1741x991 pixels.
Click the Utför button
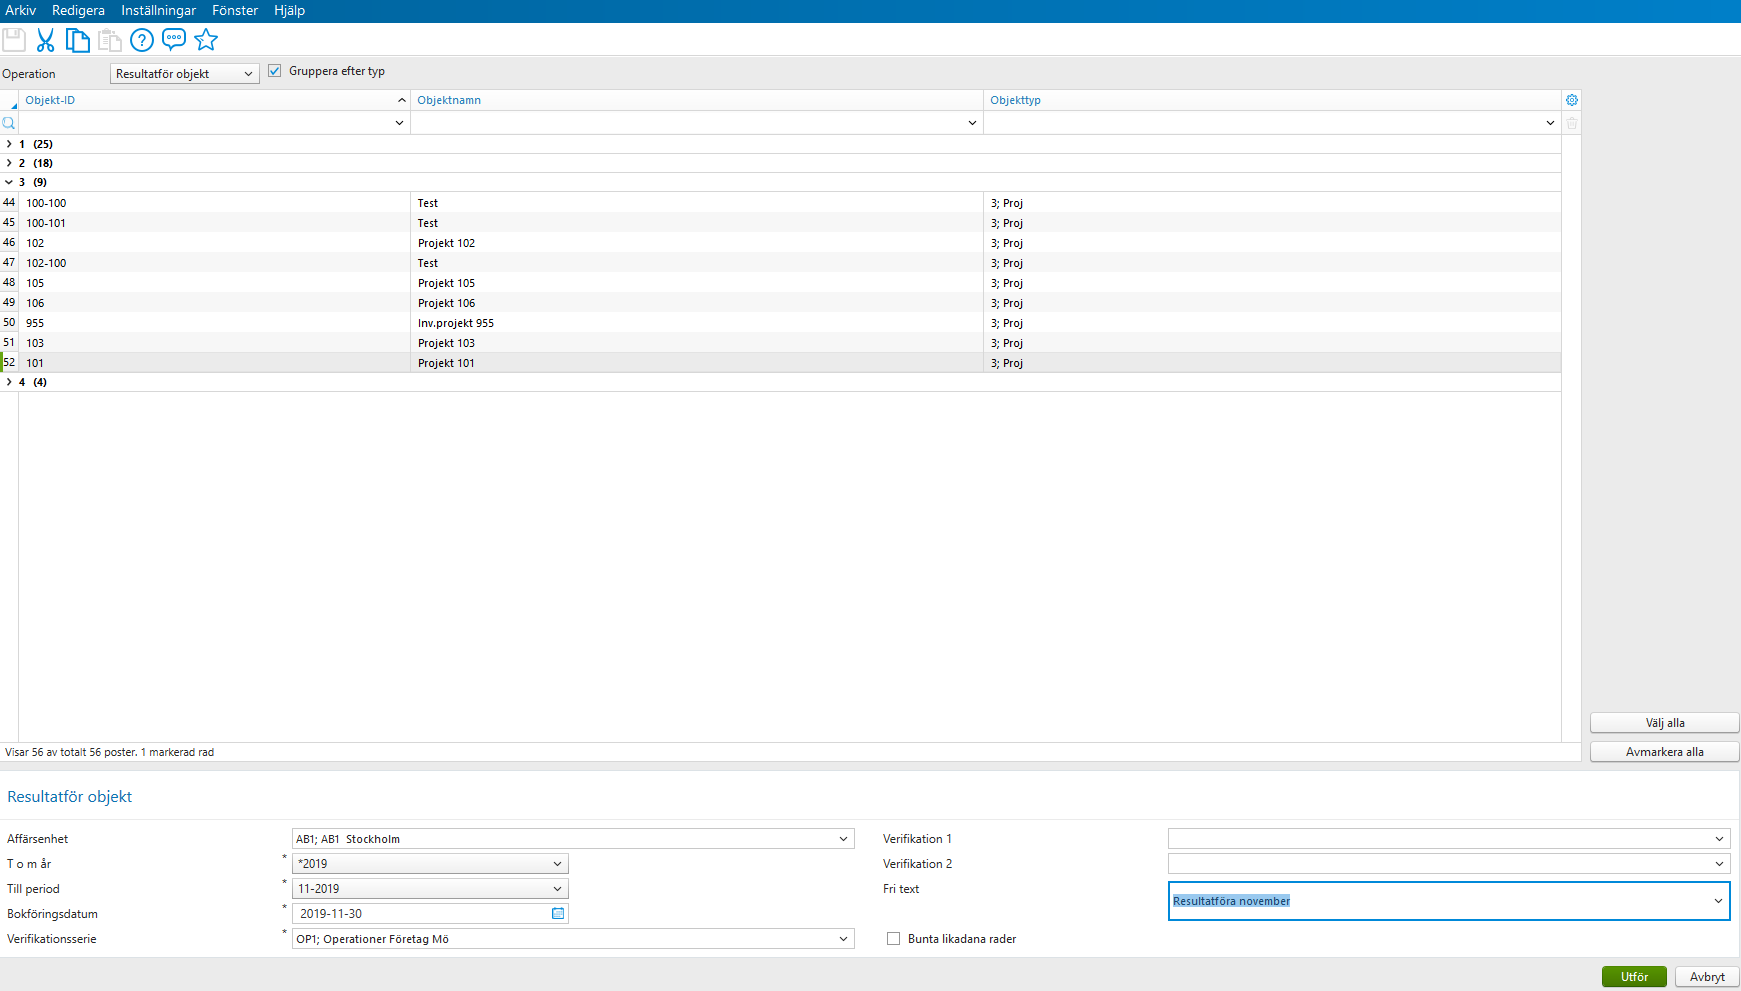[1634, 977]
